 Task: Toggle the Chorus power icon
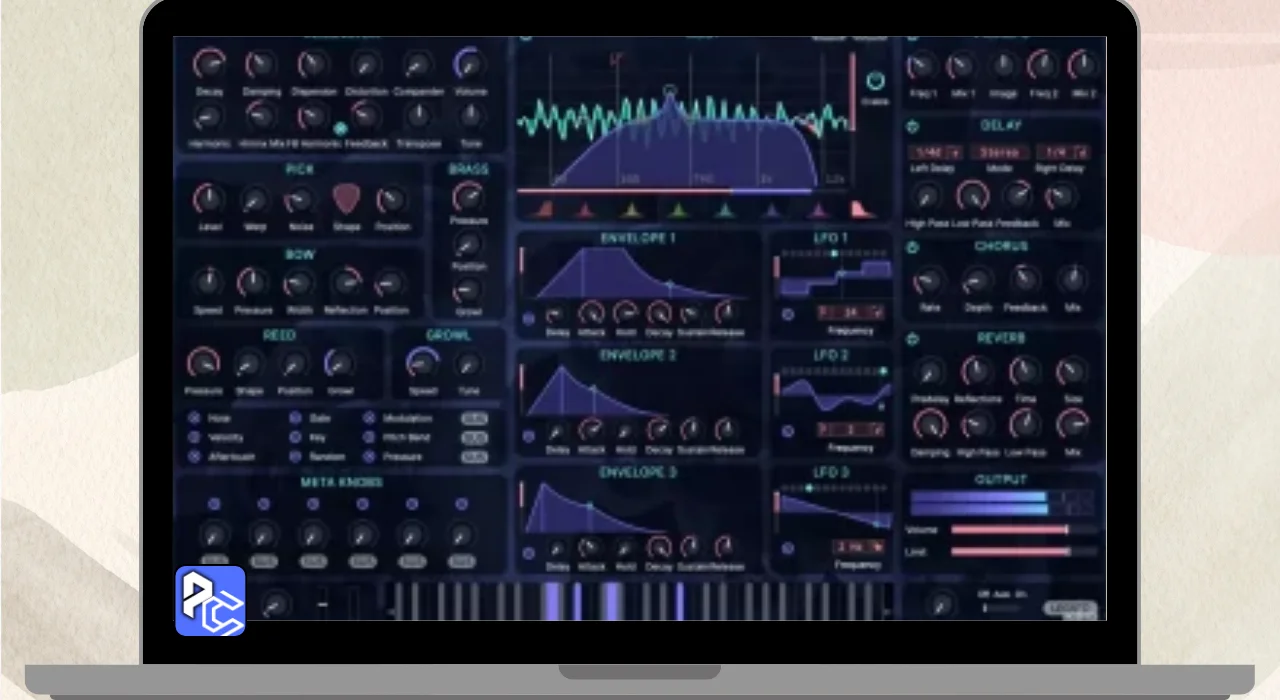(912, 246)
